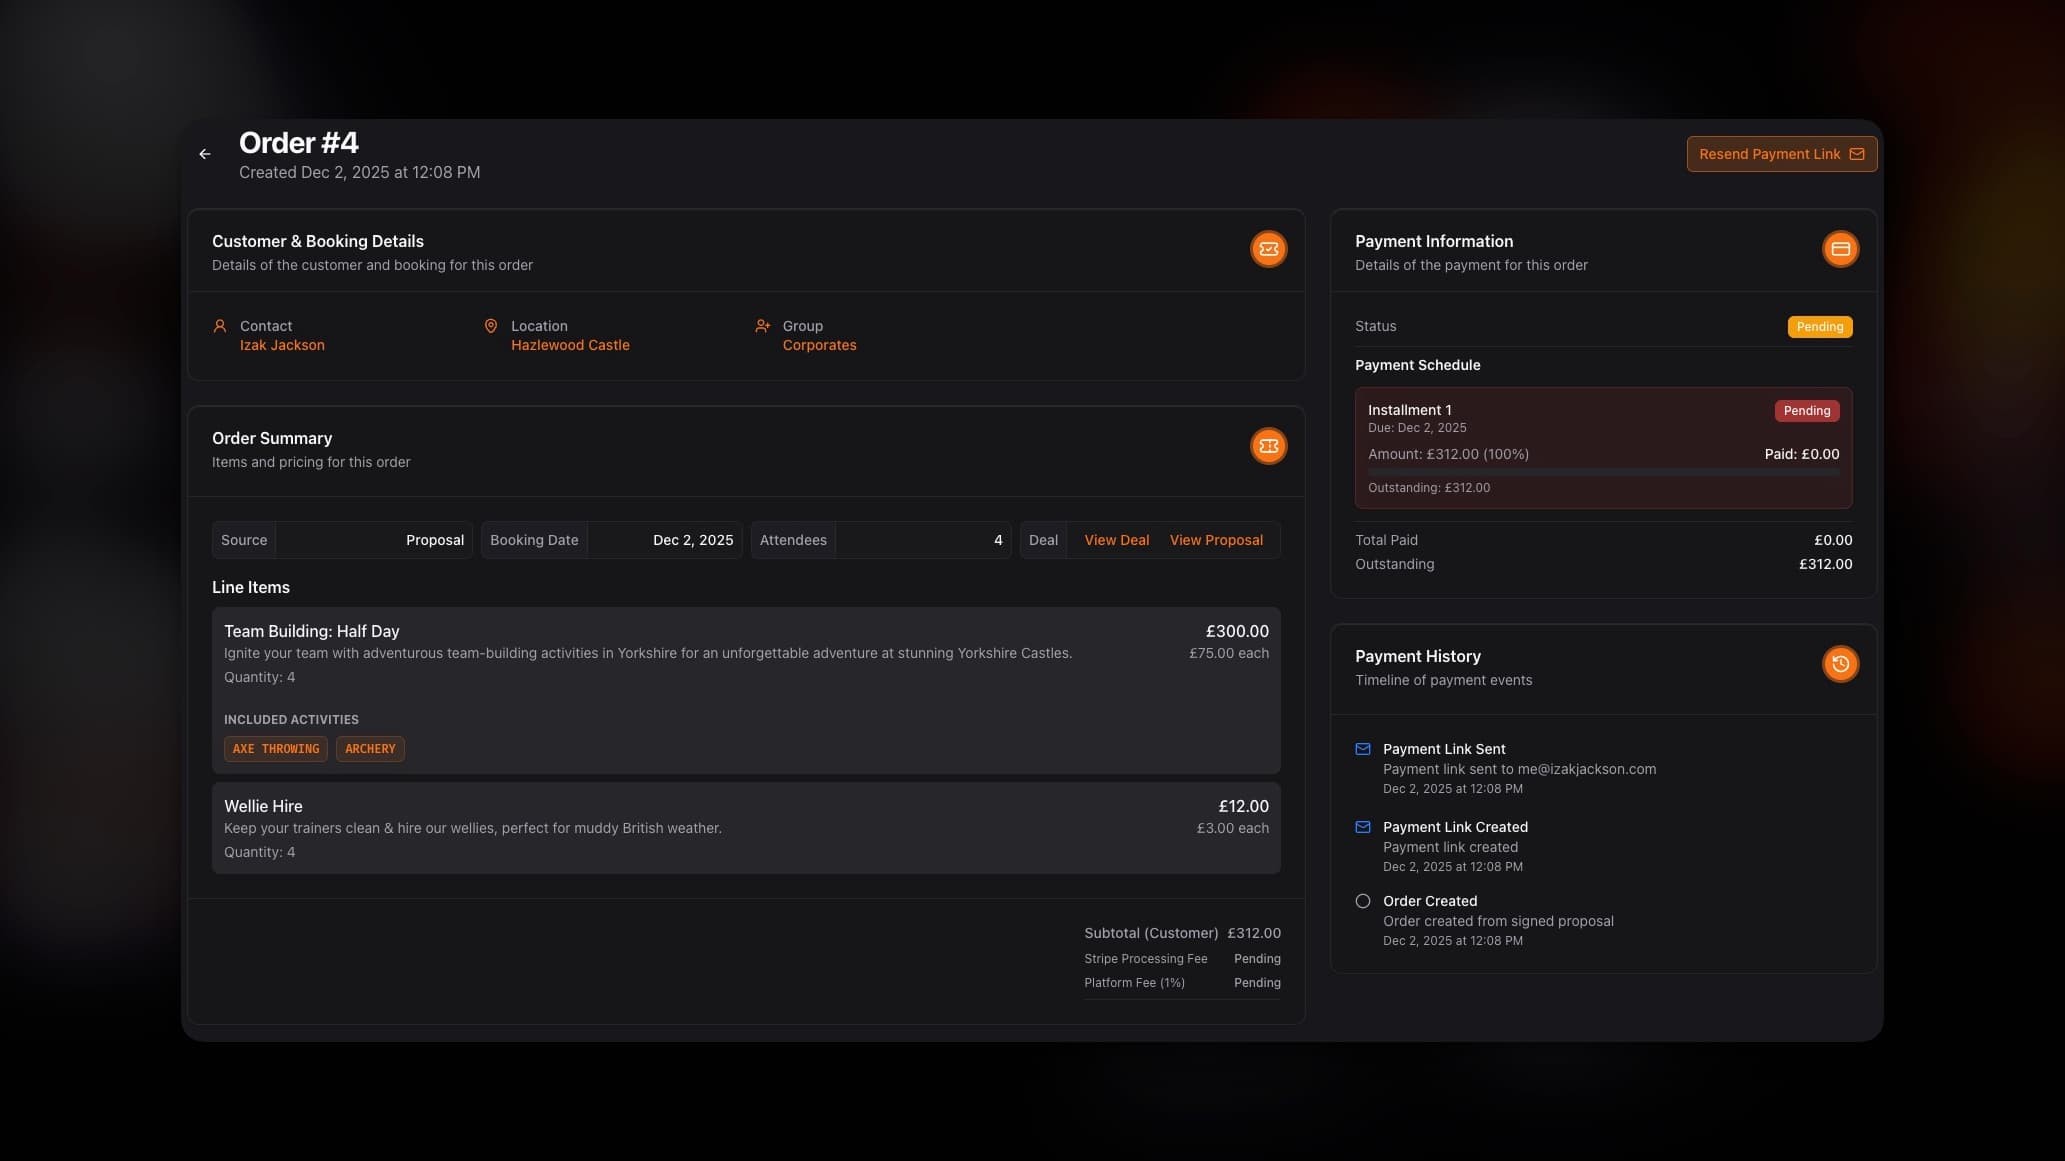Click the Customer & Booking Details ticket icon
The height and width of the screenshot is (1161, 2065).
(1268, 249)
